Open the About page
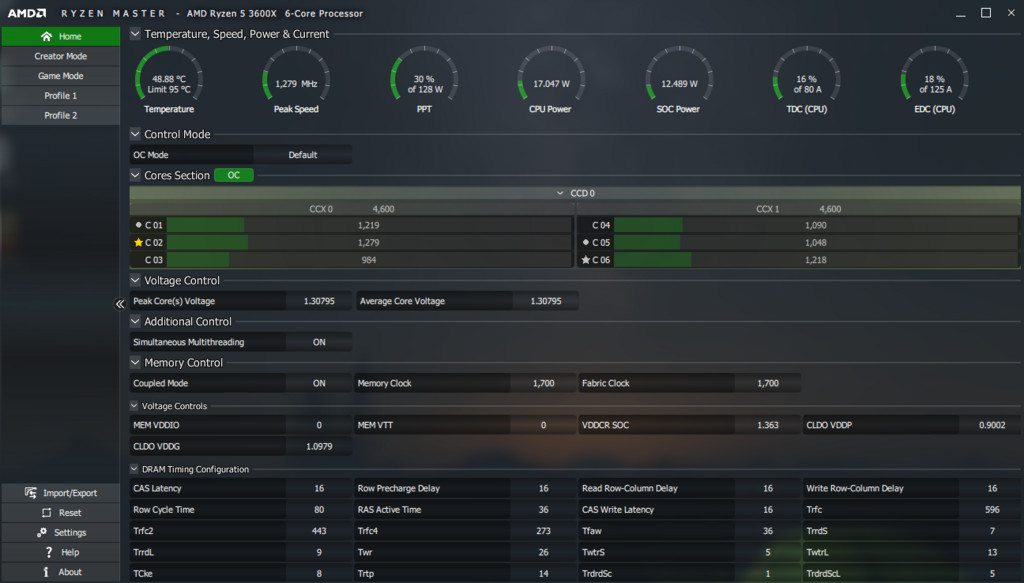Viewport: 1024px width, 583px height. (61, 572)
